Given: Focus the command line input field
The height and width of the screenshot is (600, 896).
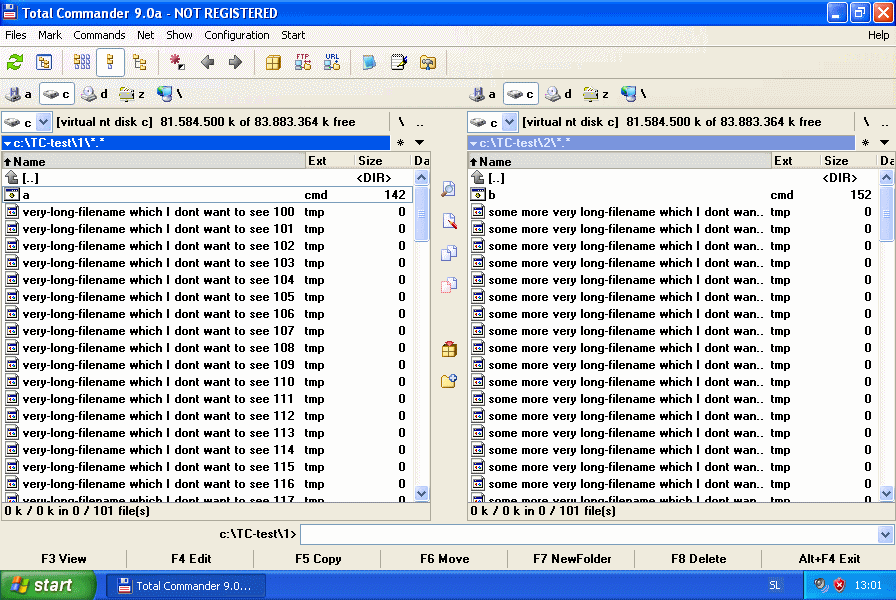Looking at the screenshot, I should click(589, 535).
